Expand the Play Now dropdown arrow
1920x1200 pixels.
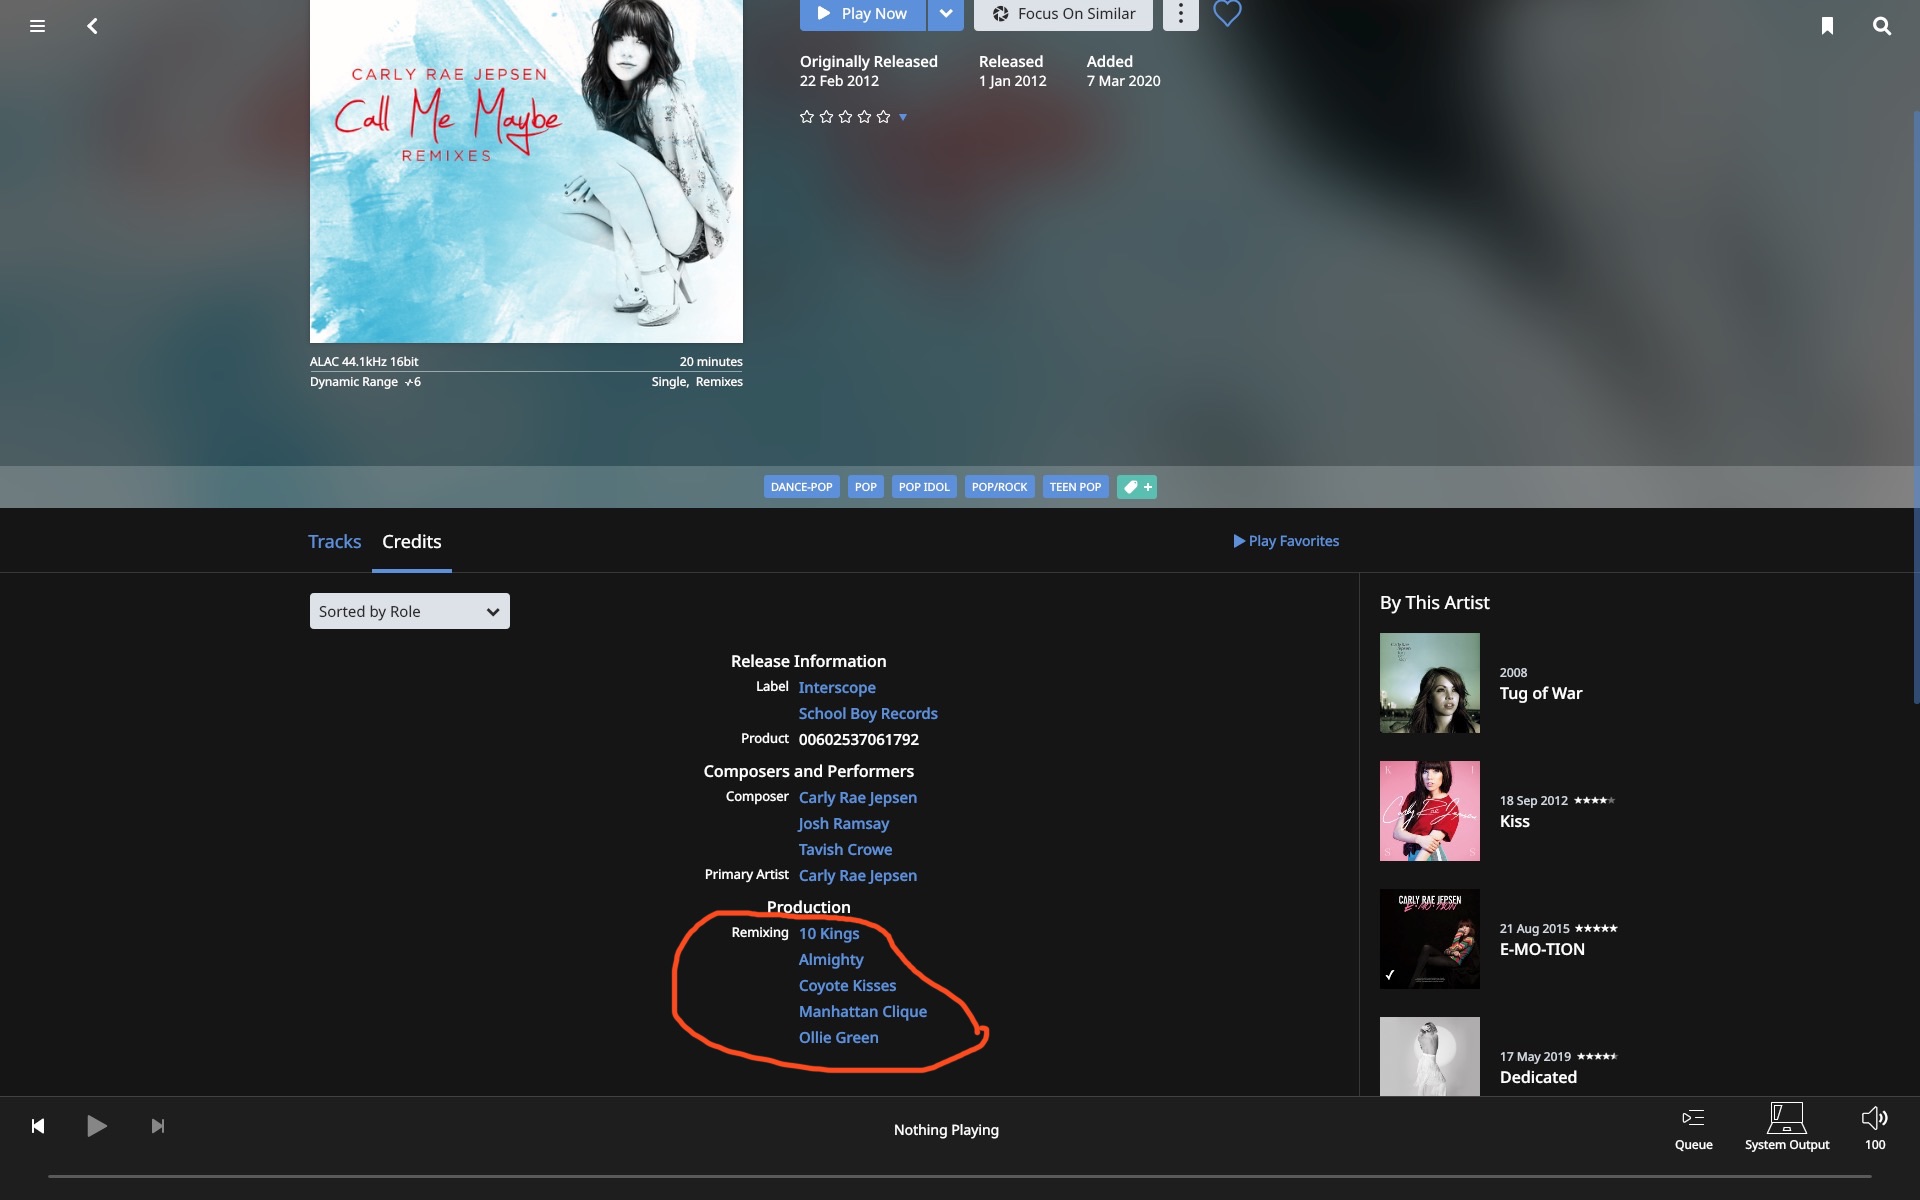pyautogui.click(x=946, y=14)
